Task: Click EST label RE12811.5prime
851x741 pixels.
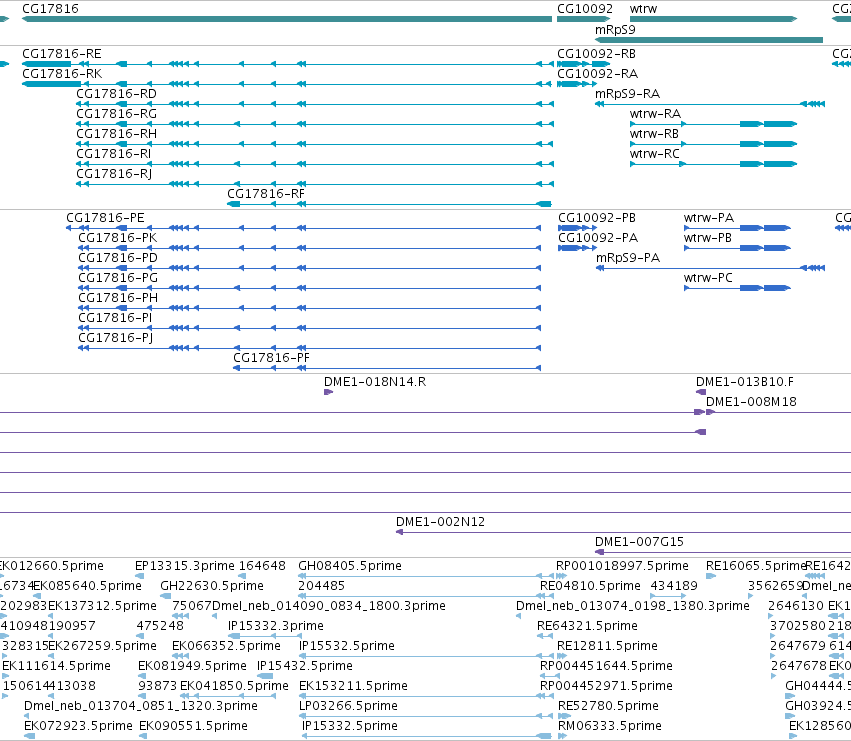Action: (607, 646)
